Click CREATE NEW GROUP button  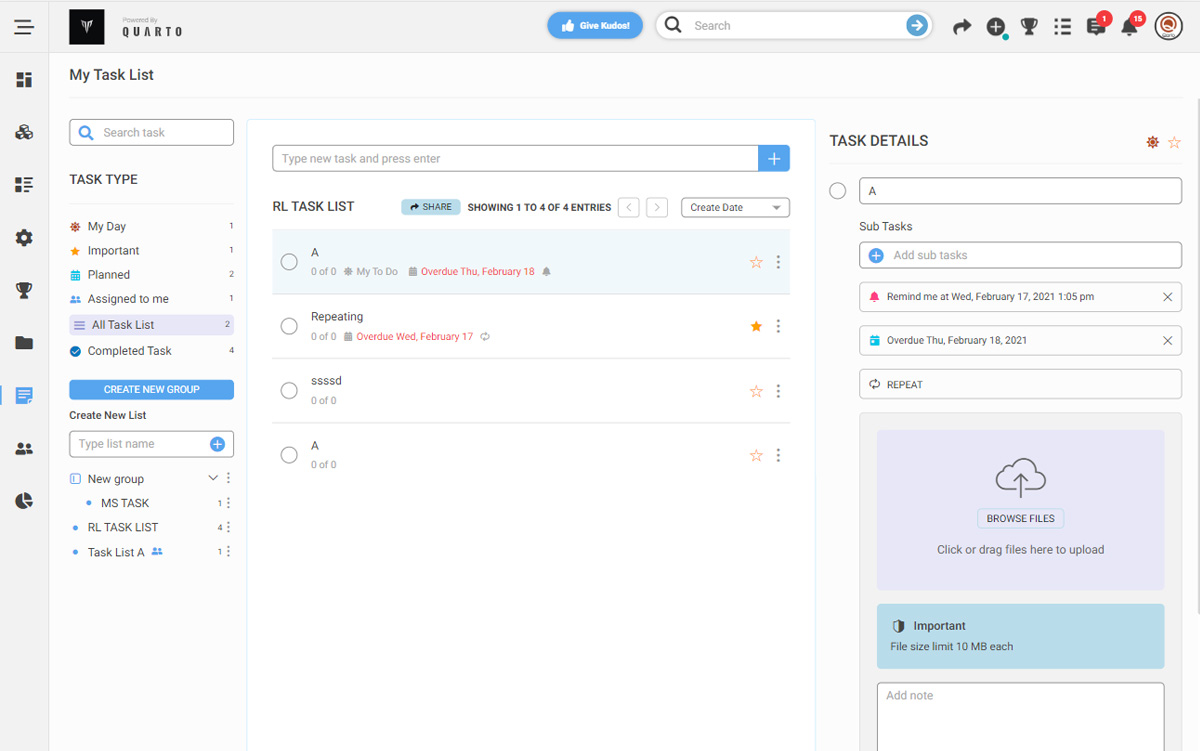pyautogui.click(x=151, y=389)
